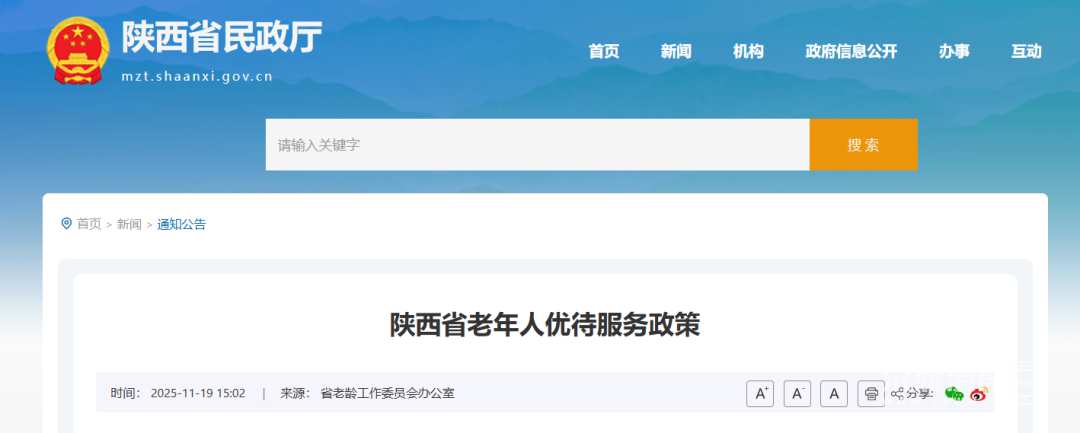Image resolution: width=1080 pixels, height=433 pixels.
Task: Open the 通知公告 breadcrumb link
Action: (x=181, y=224)
